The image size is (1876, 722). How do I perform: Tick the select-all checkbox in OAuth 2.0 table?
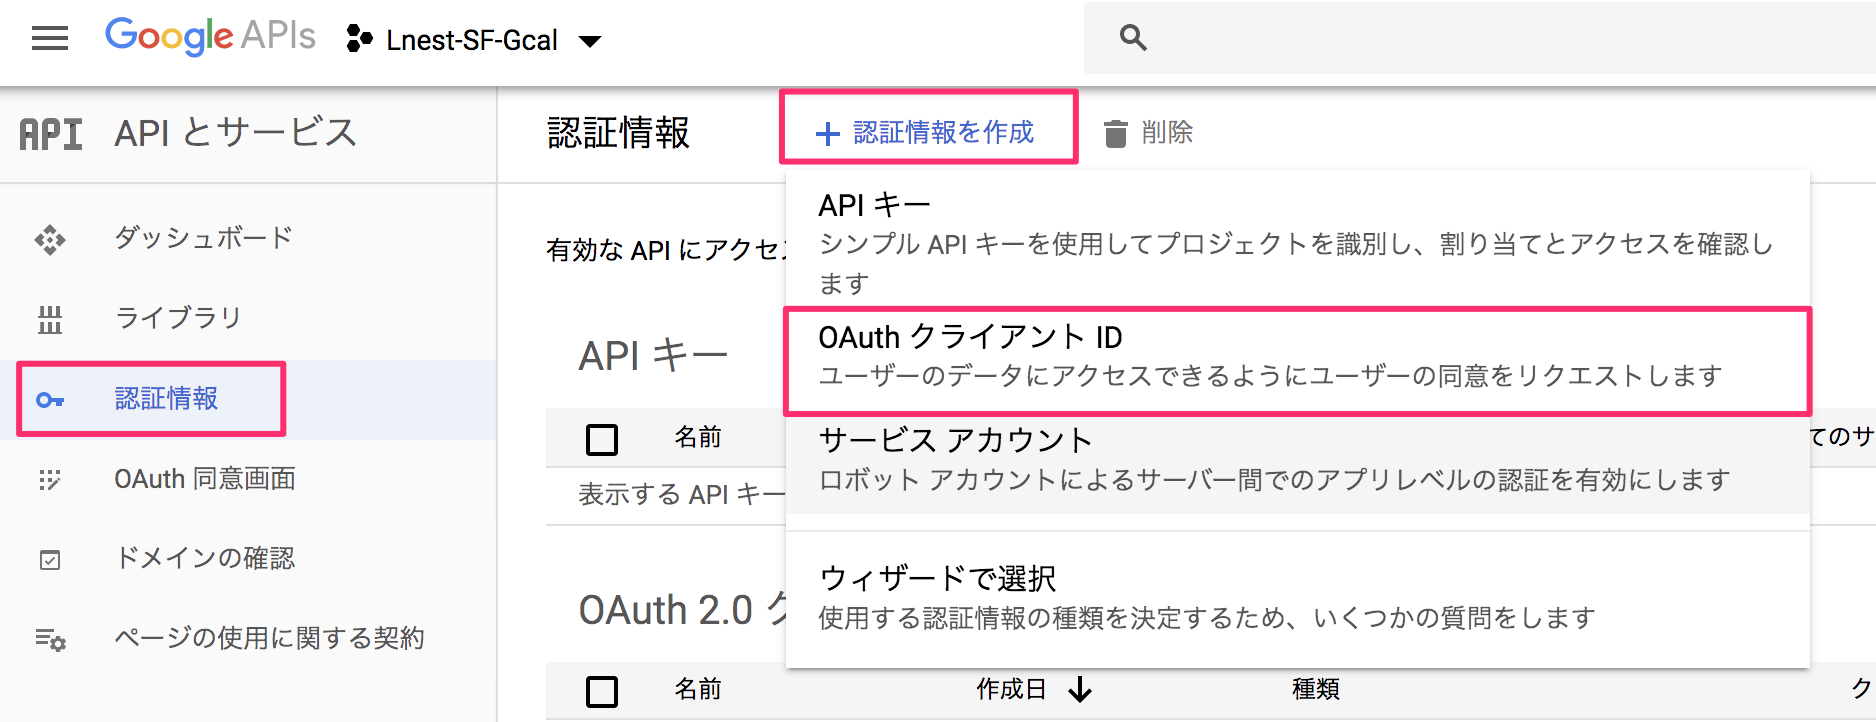(x=602, y=691)
